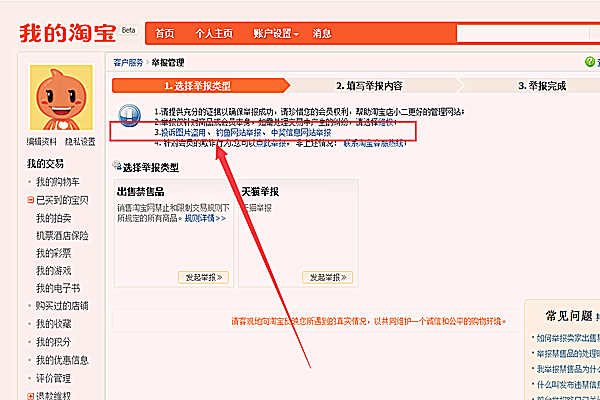The height and width of the screenshot is (400, 600).
Task: Open the 中奖信息网站举报 link
Action: coord(301,132)
